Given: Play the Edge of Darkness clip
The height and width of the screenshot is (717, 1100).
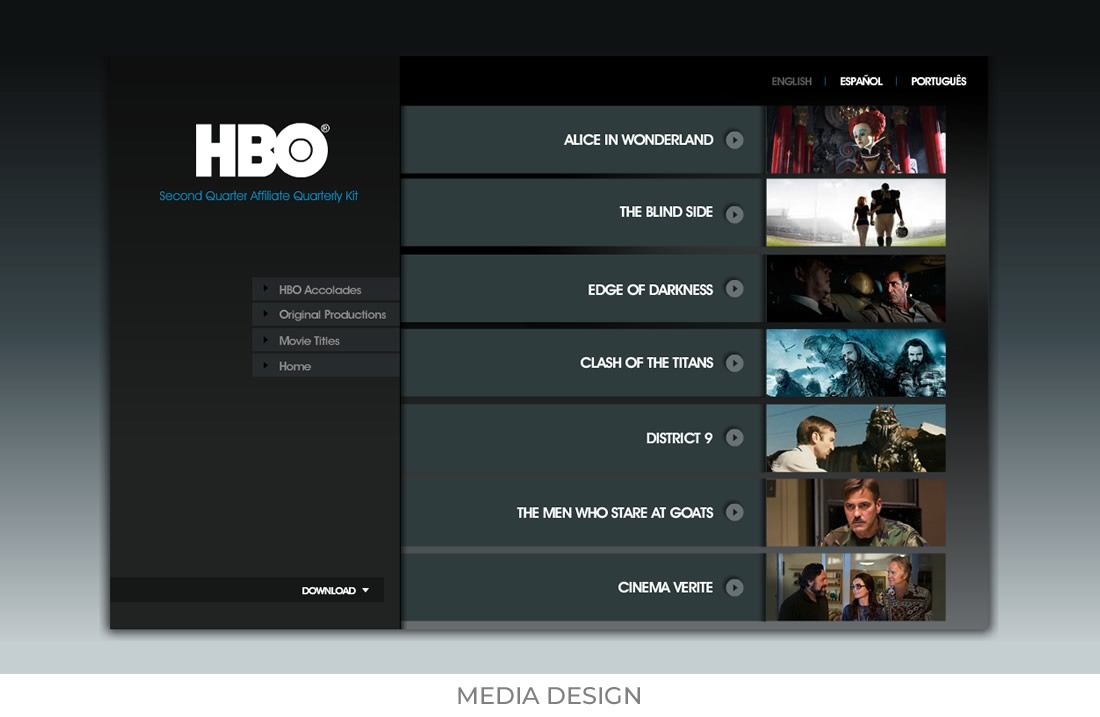Looking at the screenshot, I should 735,288.
